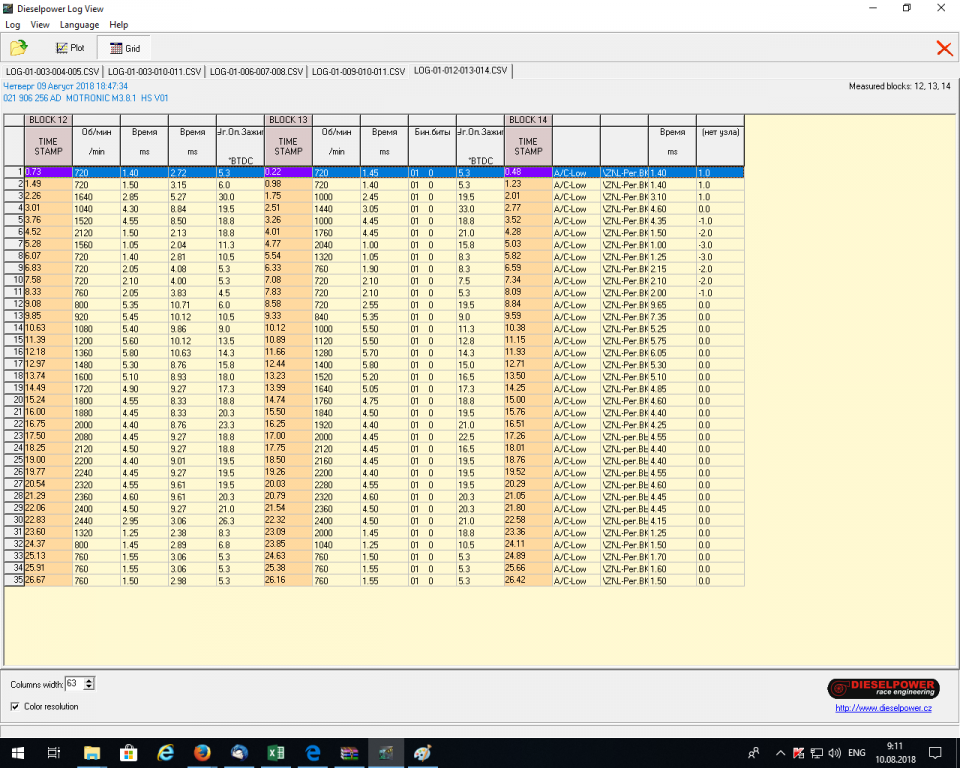This screenshot has height=768, width=960.
Task: Open Excel from the taskbar
Action: tap(275, 752)
